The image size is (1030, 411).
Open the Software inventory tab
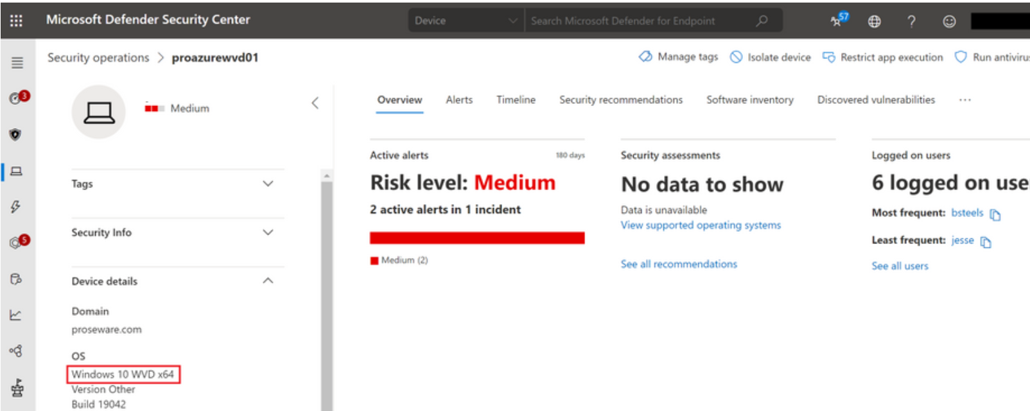click(749, 100)
